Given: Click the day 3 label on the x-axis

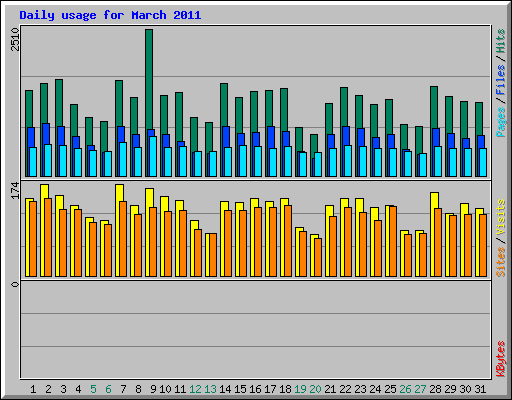Looking at the screenshot, I should point(63,389).
